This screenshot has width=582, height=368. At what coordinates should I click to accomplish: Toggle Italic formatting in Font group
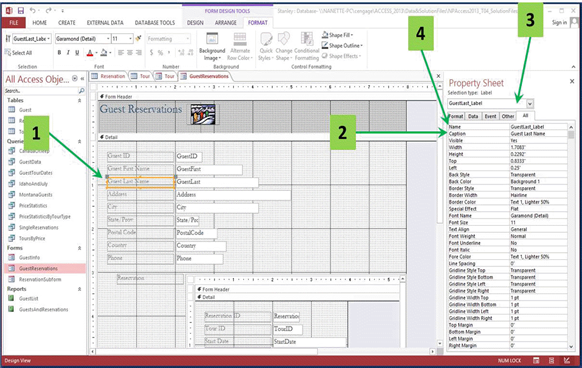tap(68, 53)
